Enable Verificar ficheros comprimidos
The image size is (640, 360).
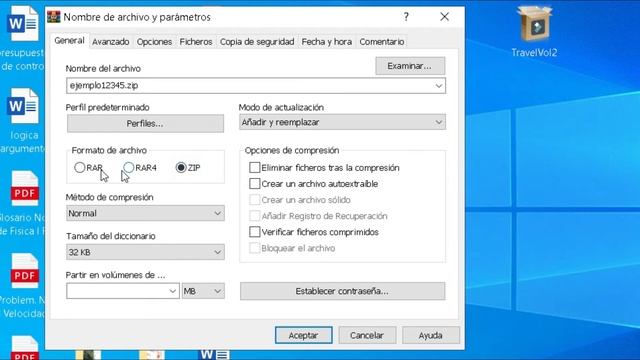(254, 232)
